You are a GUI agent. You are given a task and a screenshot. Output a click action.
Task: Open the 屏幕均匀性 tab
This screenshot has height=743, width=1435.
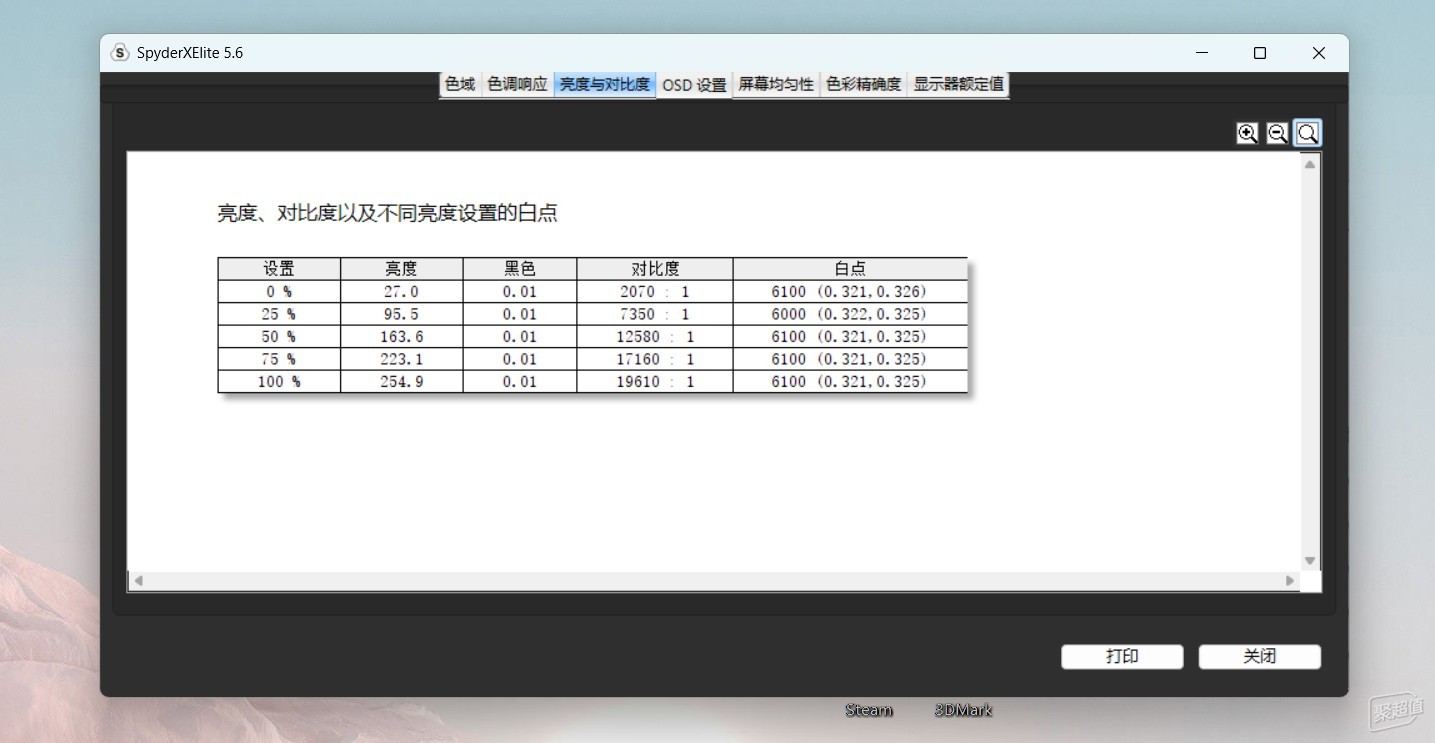click(x=776, y=85)
